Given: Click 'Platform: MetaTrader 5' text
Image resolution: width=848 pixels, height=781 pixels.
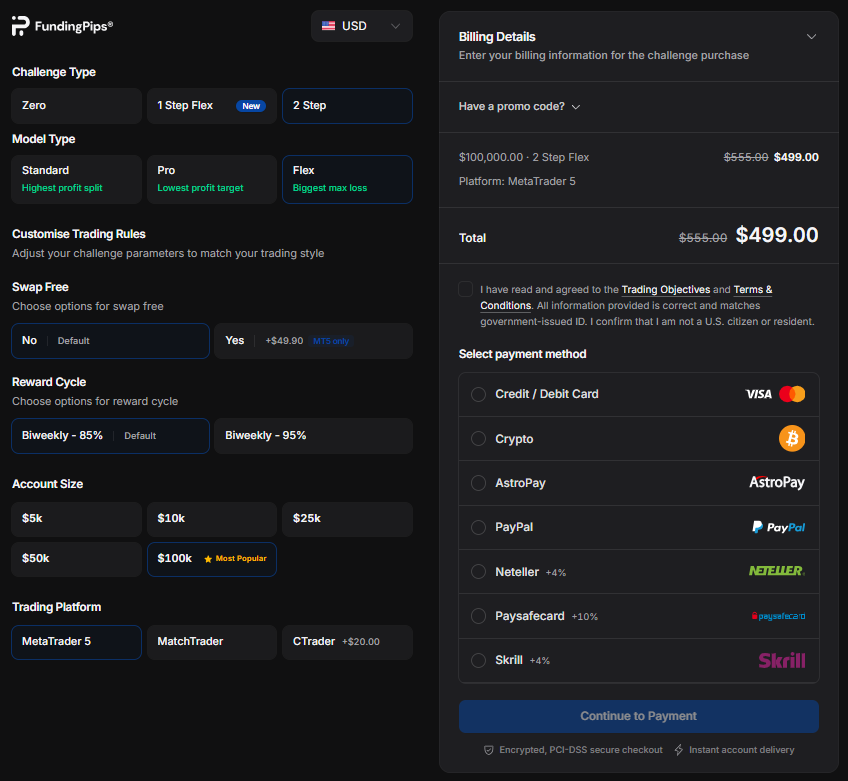Looking at the screenshot, I should tap(517, 182).
